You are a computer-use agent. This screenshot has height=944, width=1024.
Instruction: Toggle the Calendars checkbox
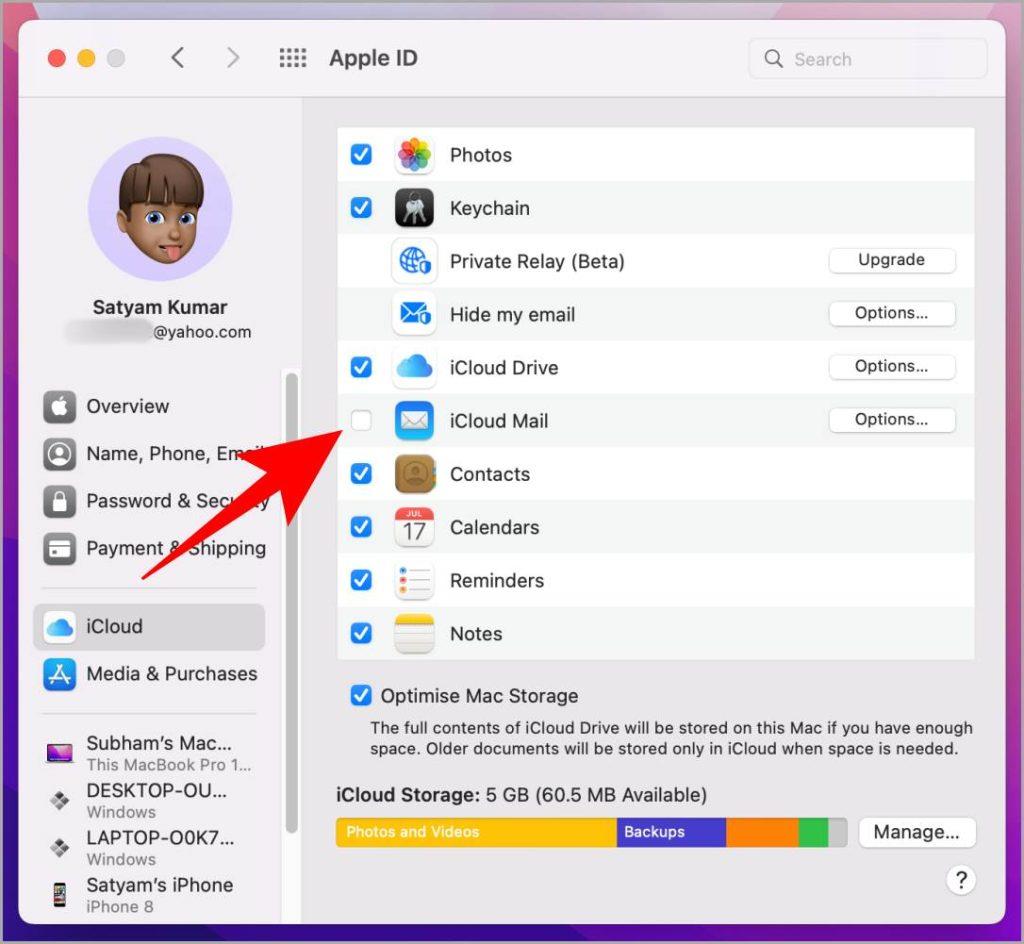(x=361, y=527)
